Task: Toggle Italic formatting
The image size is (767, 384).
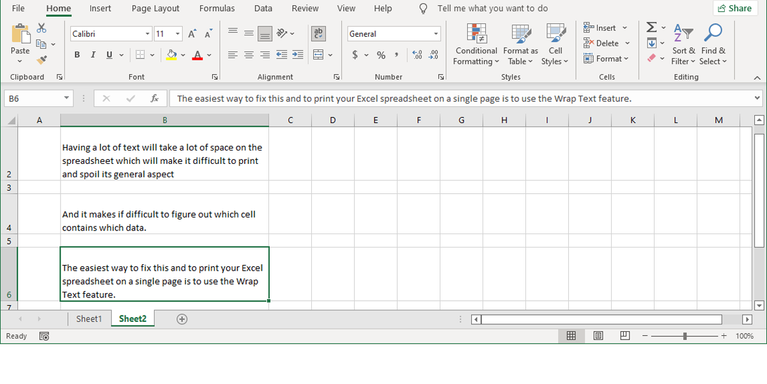Action: point(93,55)
